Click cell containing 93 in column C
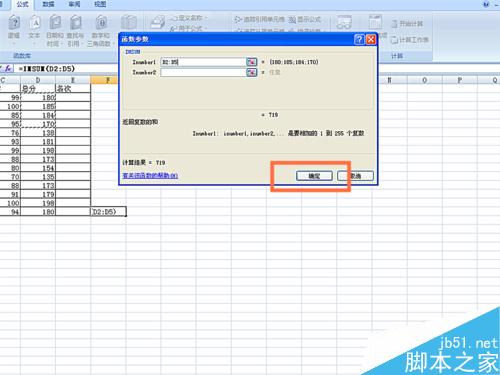 pos(10,141)
